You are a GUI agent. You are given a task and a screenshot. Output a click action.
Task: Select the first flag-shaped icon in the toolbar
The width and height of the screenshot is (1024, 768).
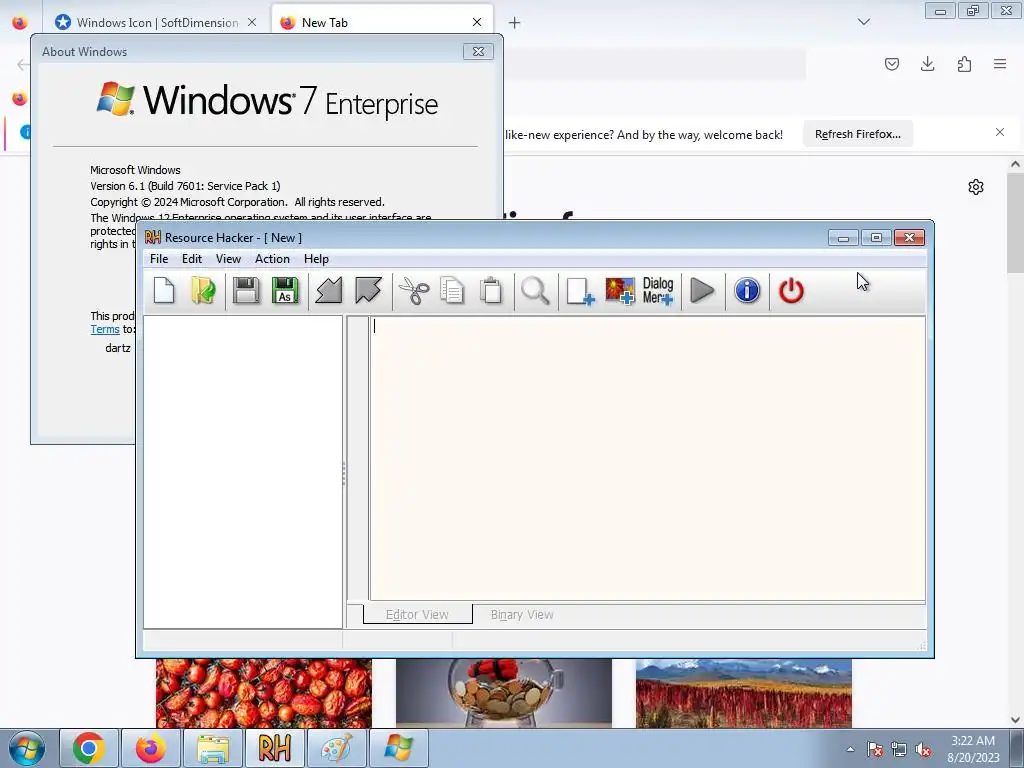click(x=328, y=291)
